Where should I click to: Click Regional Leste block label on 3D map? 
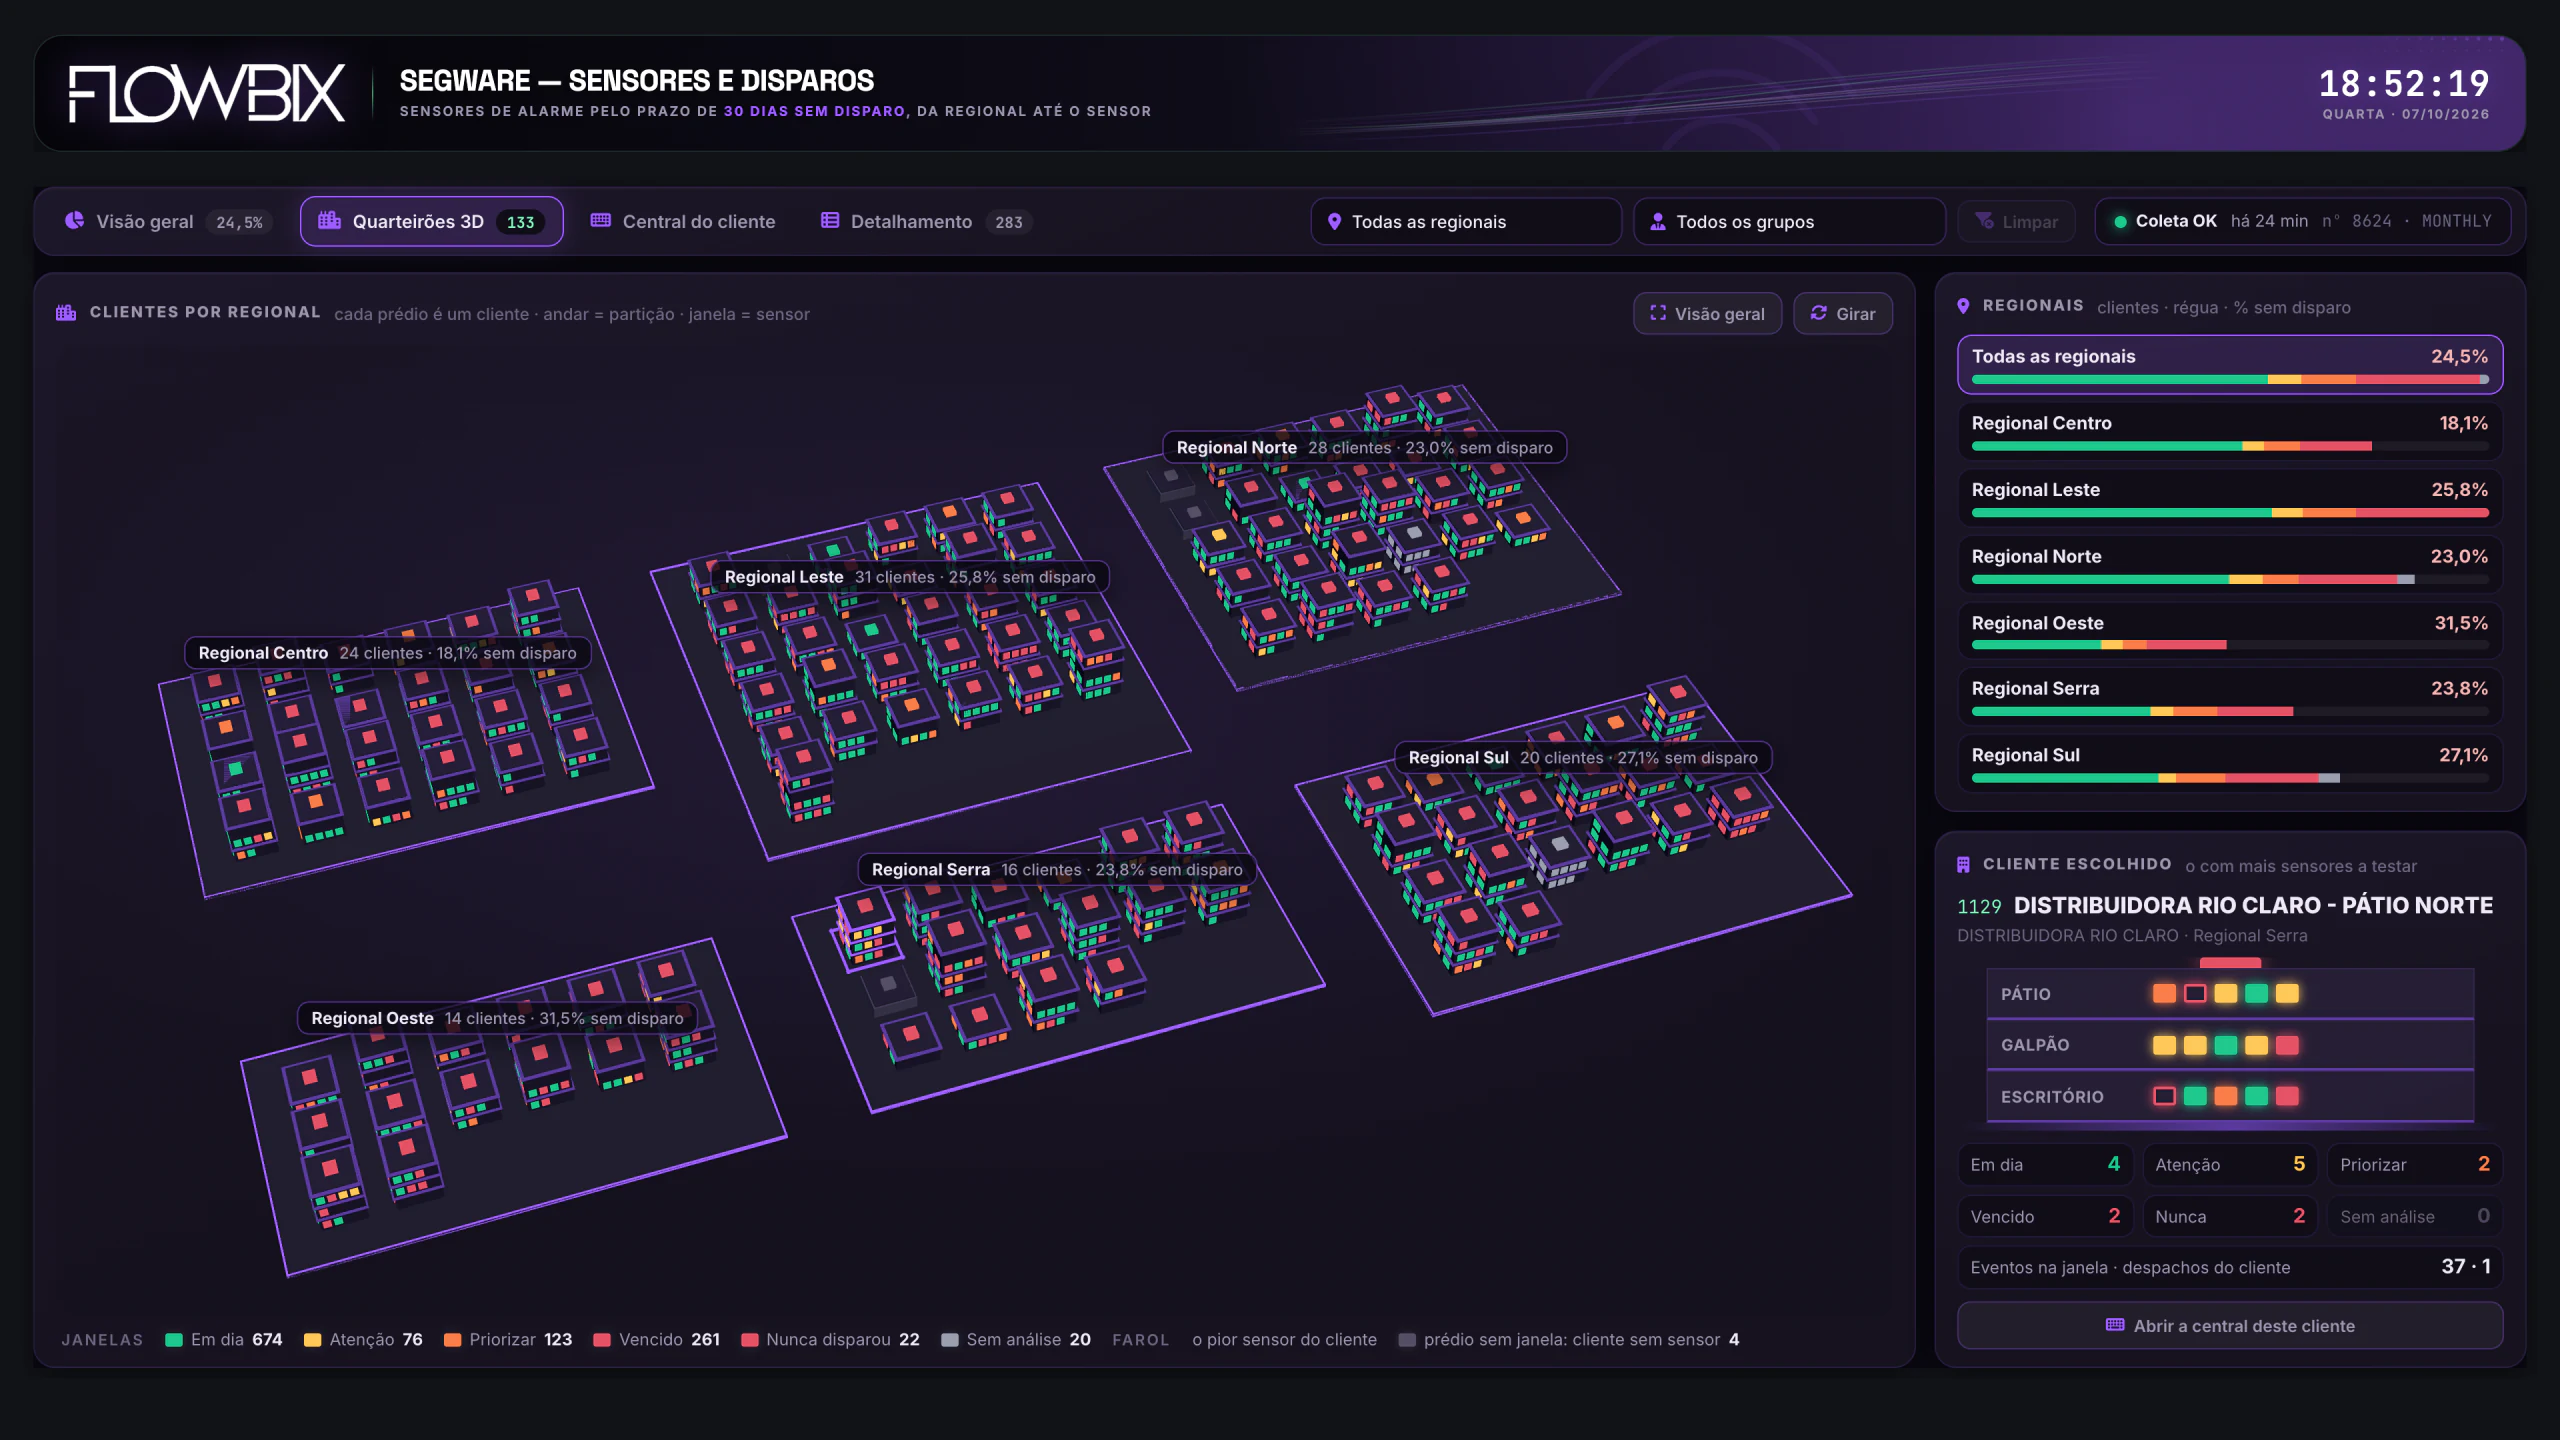910,577
